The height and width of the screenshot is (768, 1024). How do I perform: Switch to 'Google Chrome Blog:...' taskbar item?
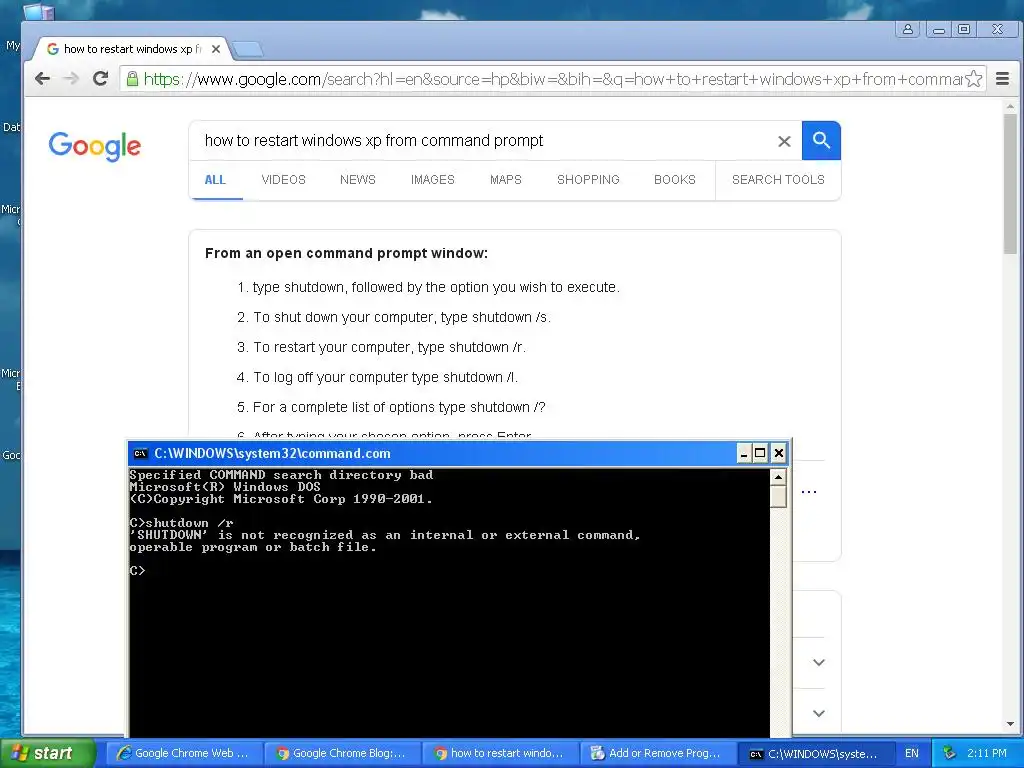point(341,753)
